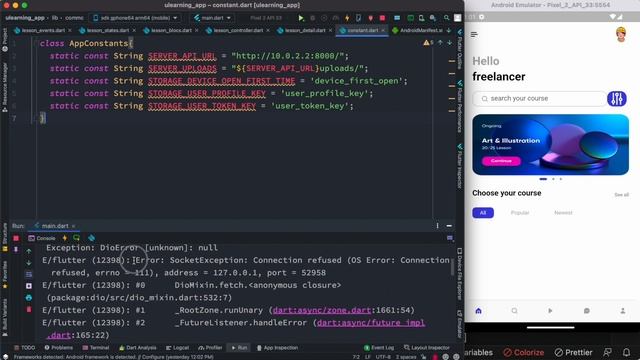The width and height of the screenshot is (640, 360).
Task: Switch to lesson_detail.dart tab
Action: [304, 31]
